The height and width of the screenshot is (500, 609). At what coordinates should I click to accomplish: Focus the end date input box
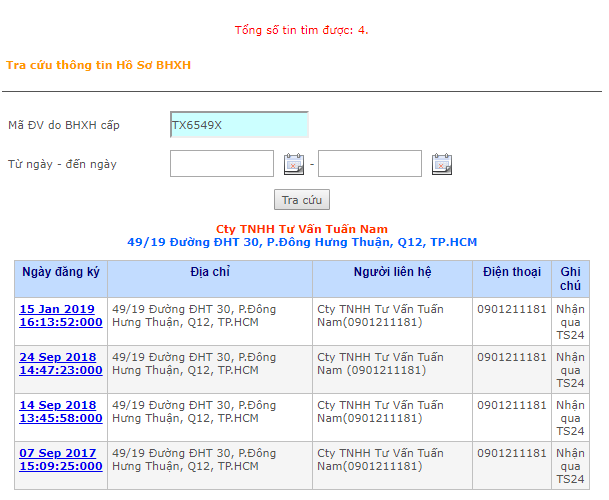pos(370,164)
